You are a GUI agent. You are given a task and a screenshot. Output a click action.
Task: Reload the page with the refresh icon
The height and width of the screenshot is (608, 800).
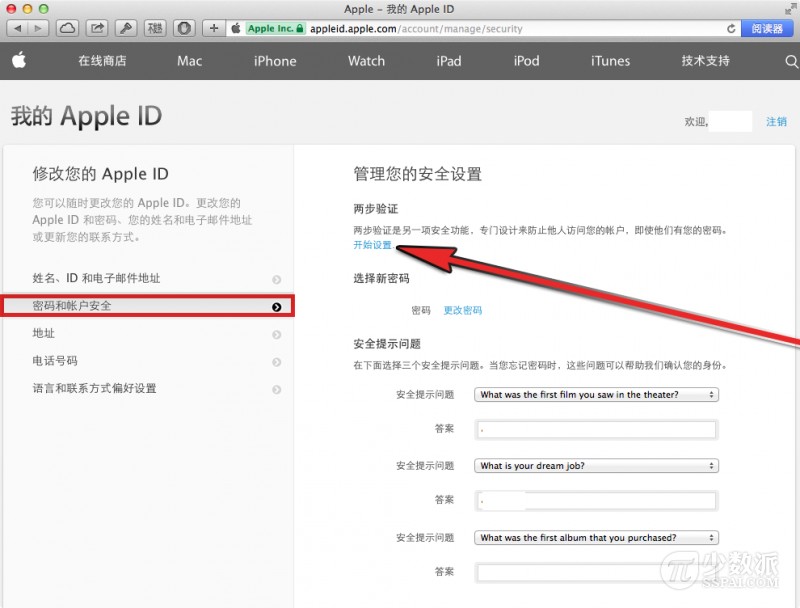click(731, 29)
